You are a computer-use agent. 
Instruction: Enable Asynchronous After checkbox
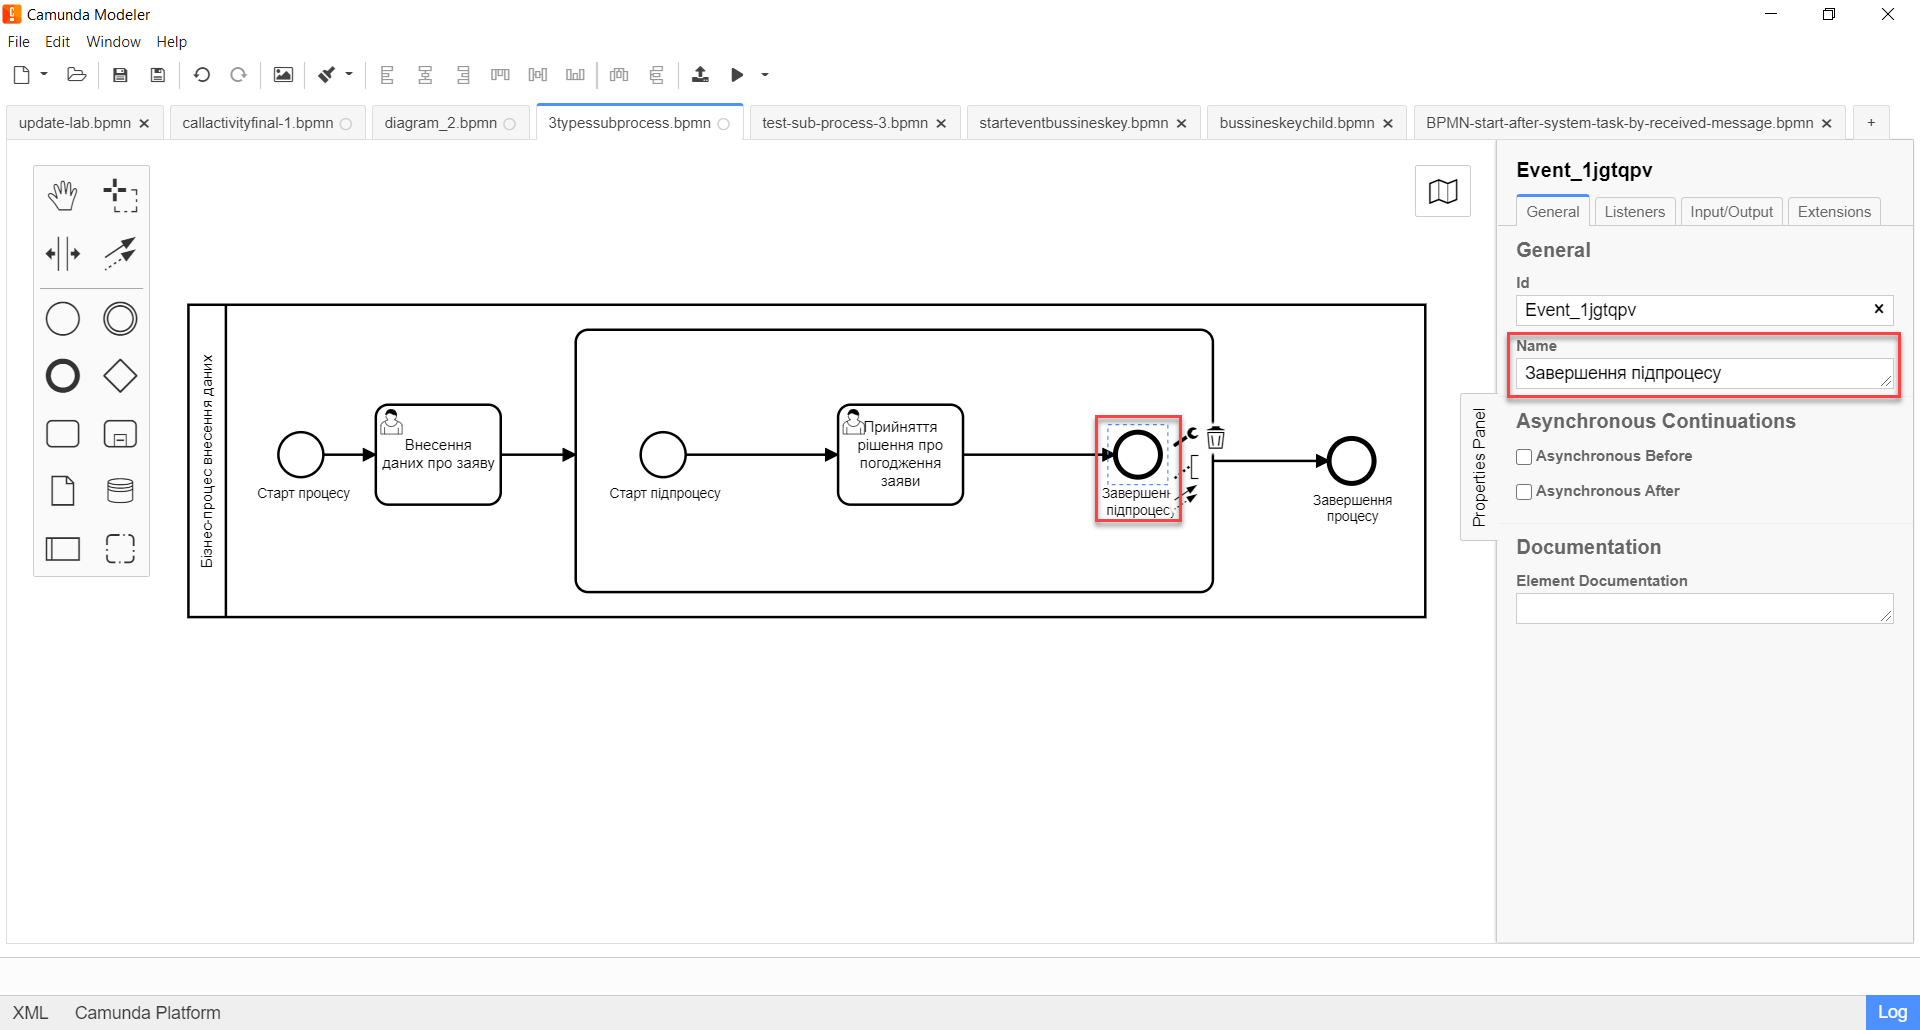(1524, 492)
